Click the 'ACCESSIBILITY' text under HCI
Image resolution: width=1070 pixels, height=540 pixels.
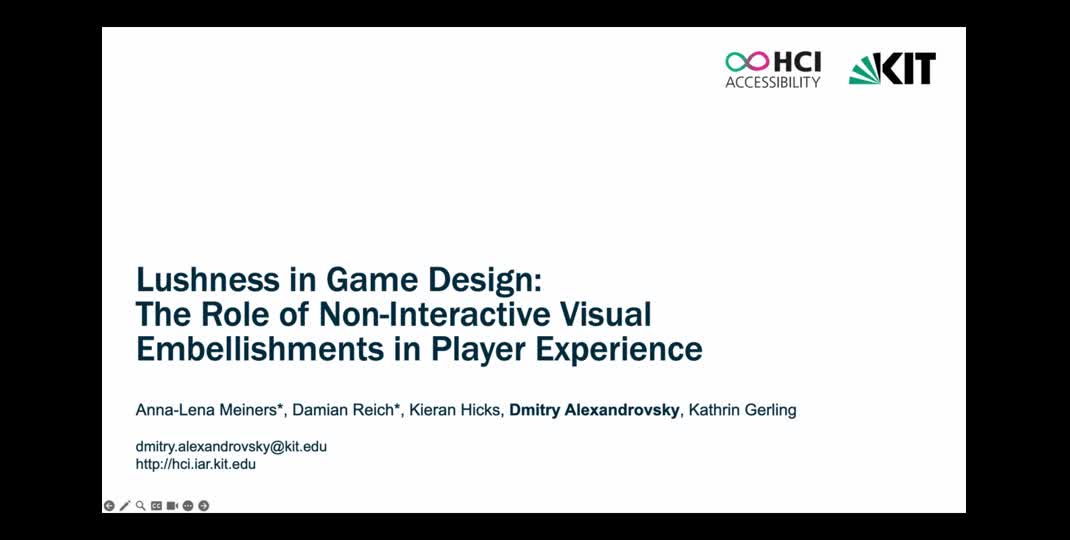click(772, 83)
